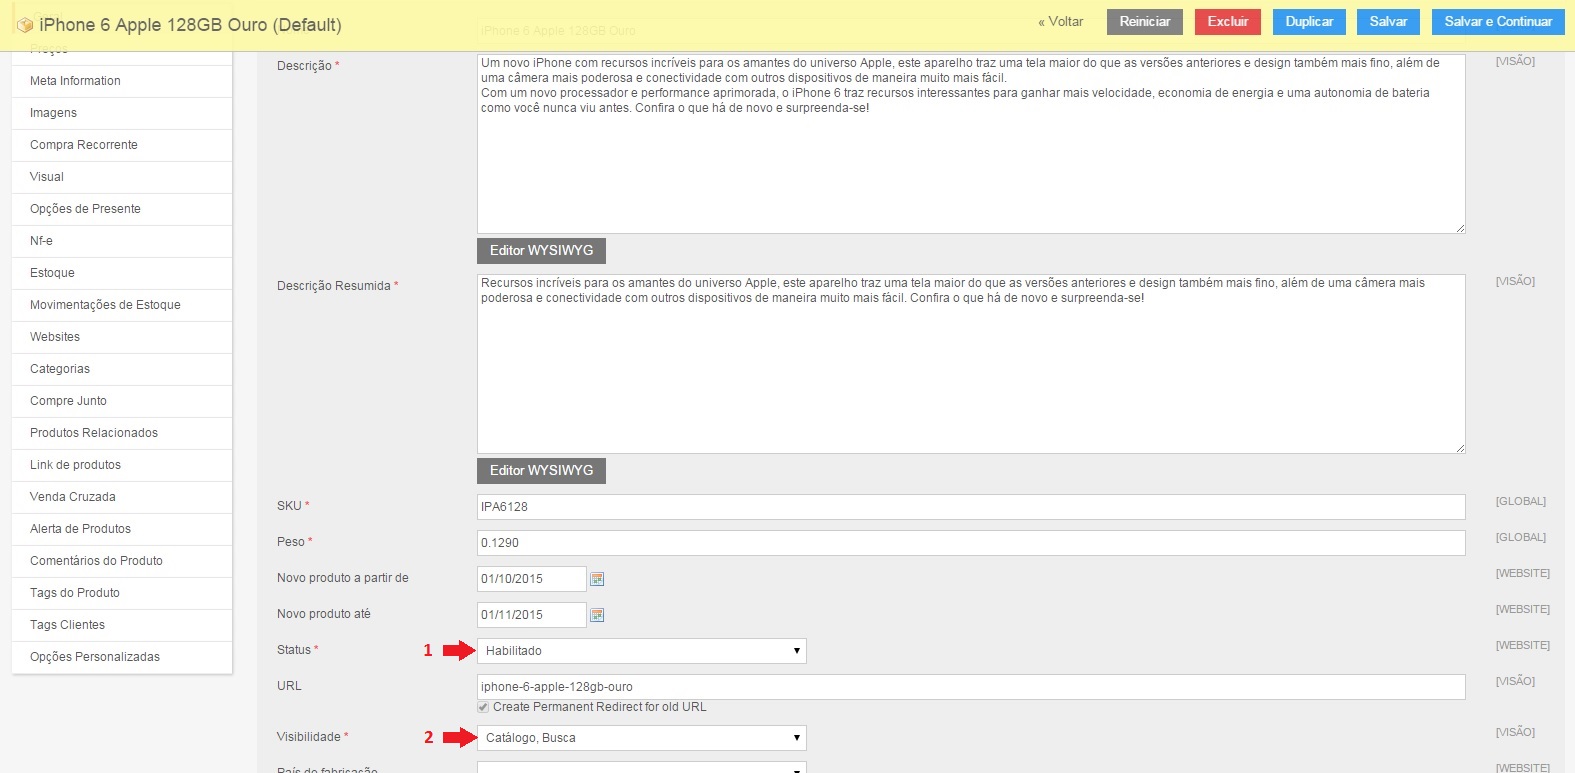Grab resize handle of Descrição Resumida text area

(x=1460, y=448)
